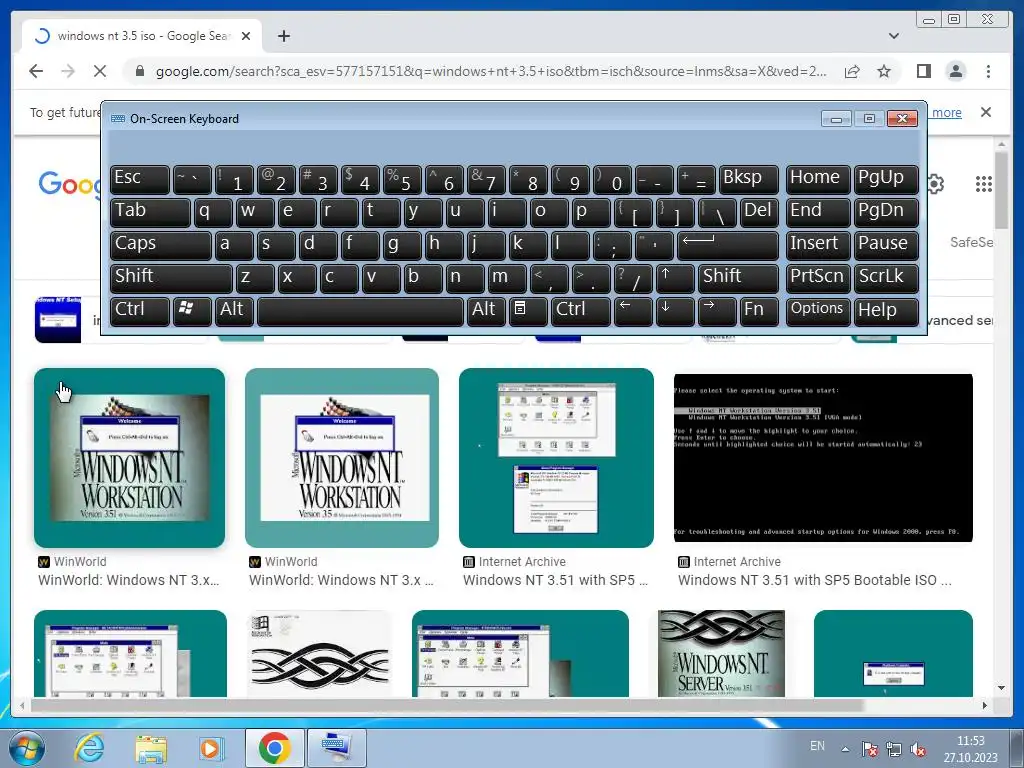Open 'Windows NT 3.51 with SP5 Bootable ISO' link
Image resolution: width=1024 pixels, height=768 pixels.
814,580
